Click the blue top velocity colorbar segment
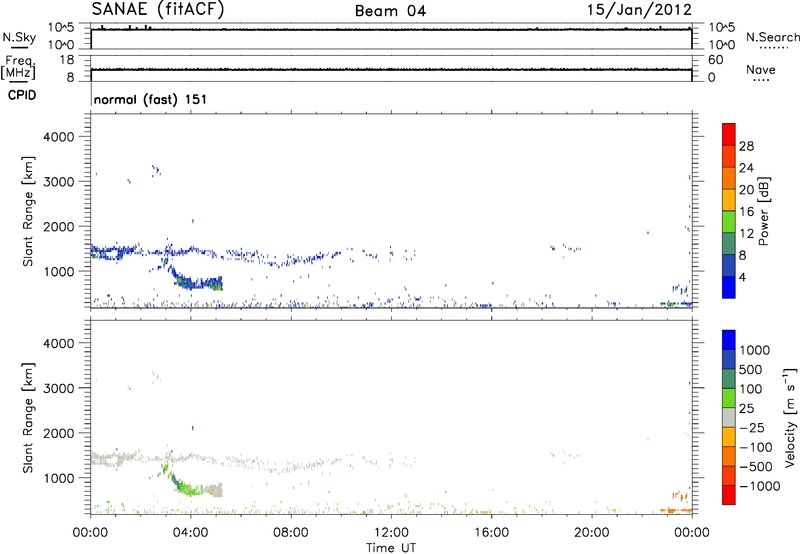Image resolution: width=800 pixels, height=554 pixels. [729, 340]
